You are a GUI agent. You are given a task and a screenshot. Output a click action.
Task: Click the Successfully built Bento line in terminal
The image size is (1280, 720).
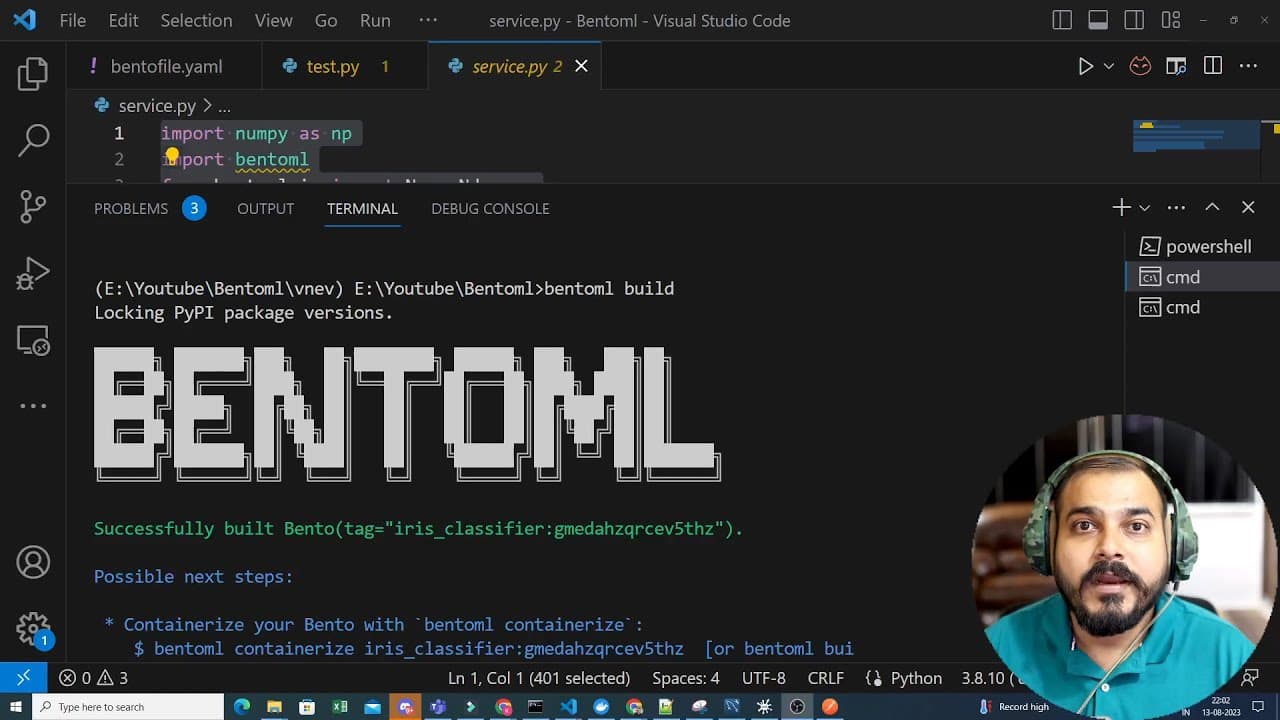tap(419, 528)
